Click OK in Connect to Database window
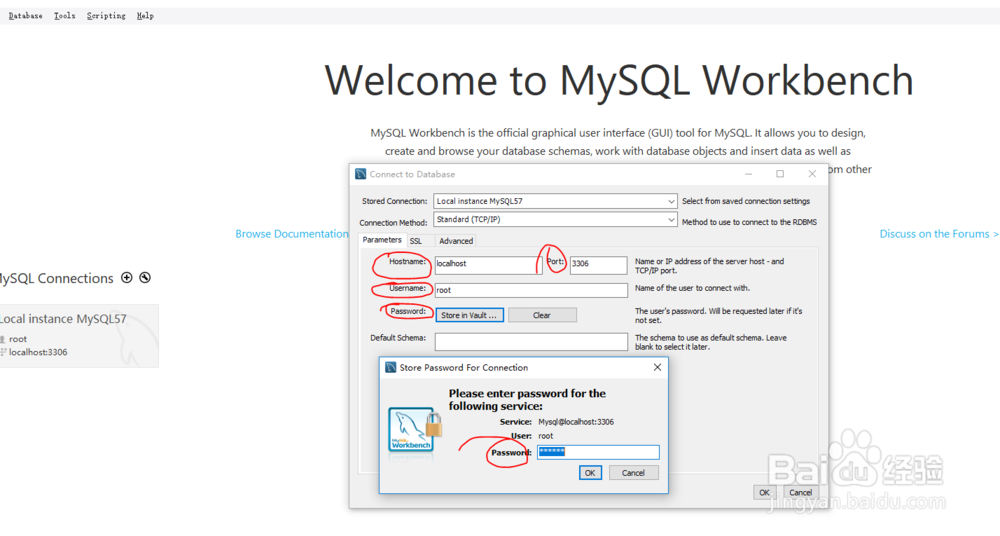This screenshot has width=1000, height=536. pyautogui.click(x=764, y=493)
